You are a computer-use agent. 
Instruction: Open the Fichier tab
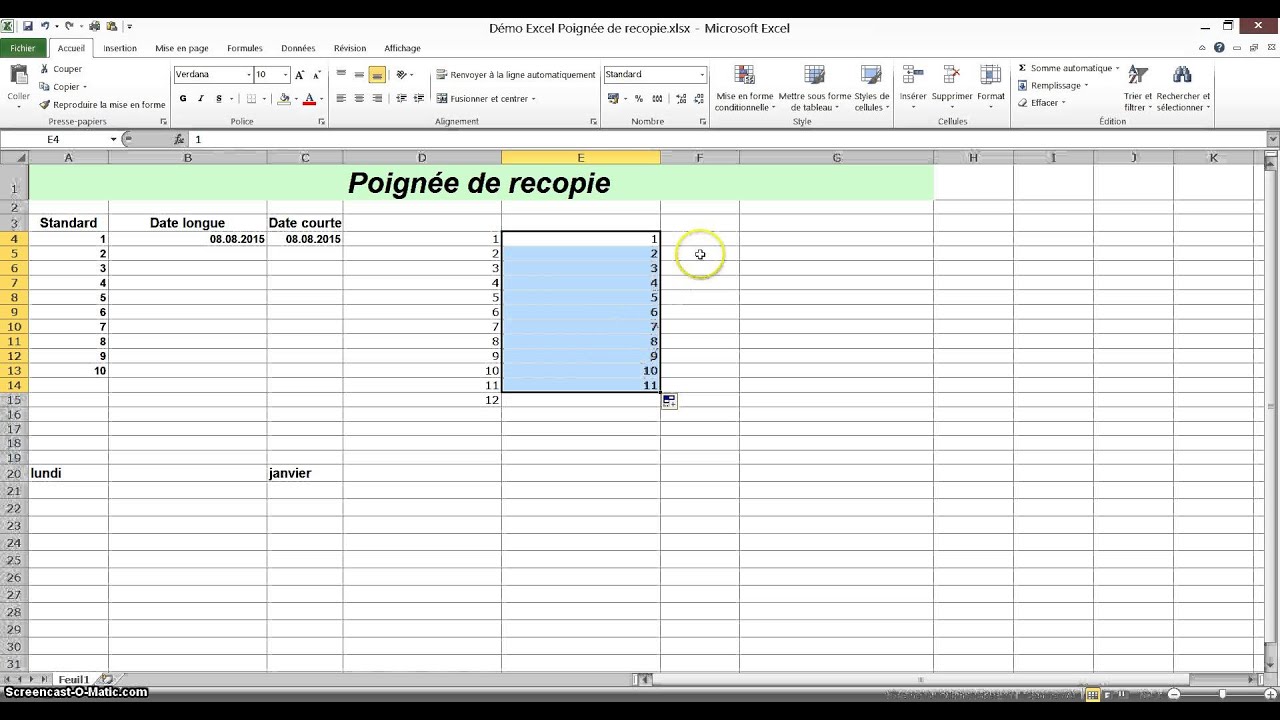(23, 48)
